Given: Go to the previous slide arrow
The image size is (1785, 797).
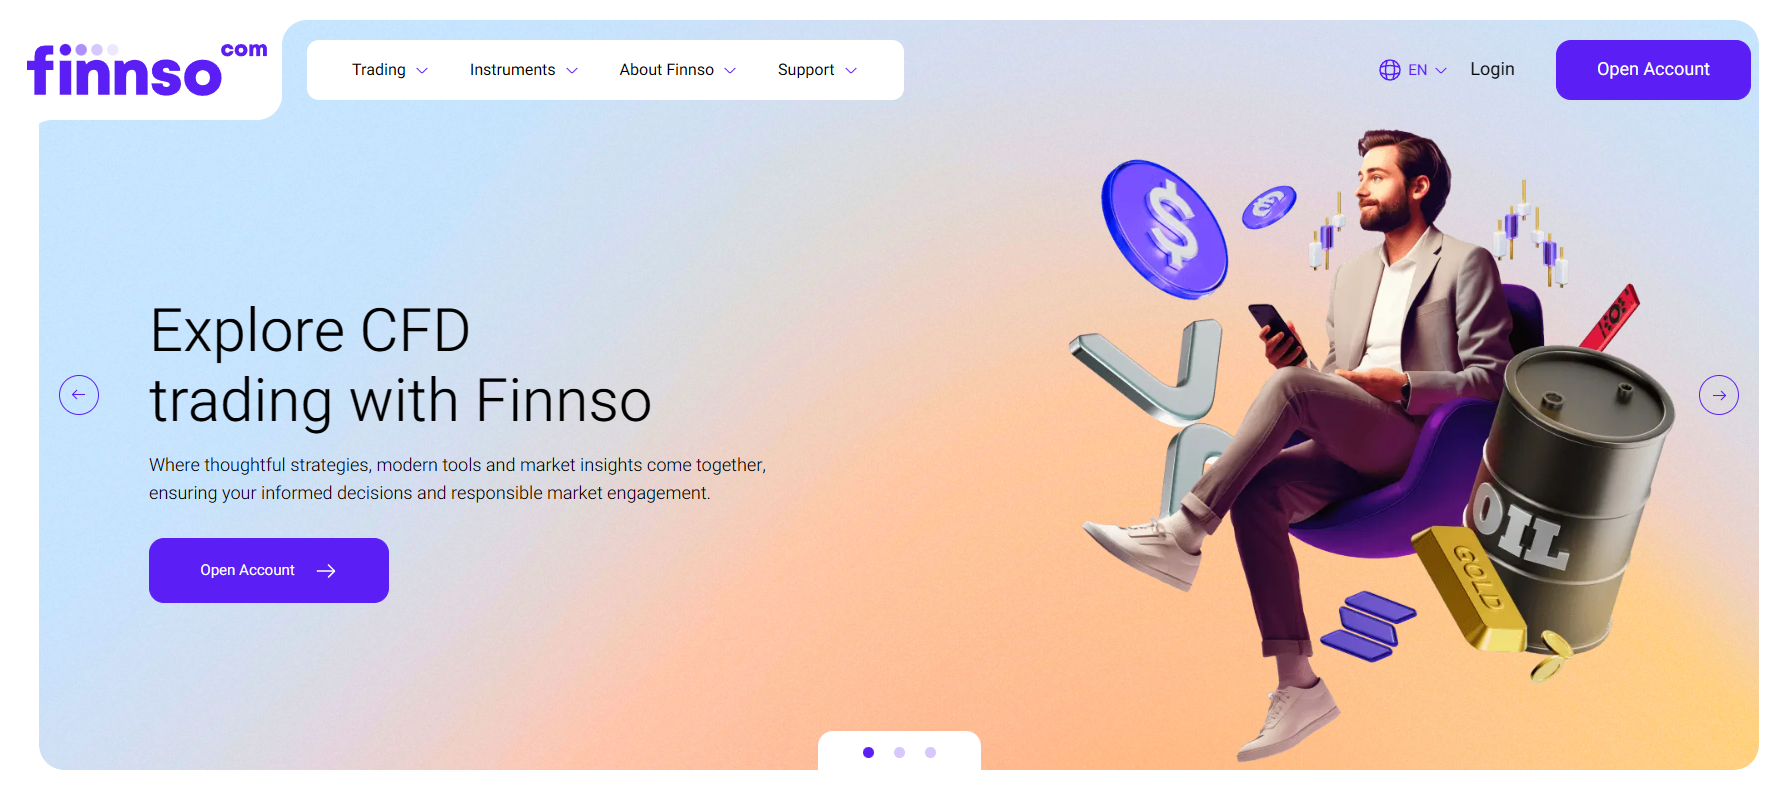Looking at the screenshot, I should click(79, 395).
